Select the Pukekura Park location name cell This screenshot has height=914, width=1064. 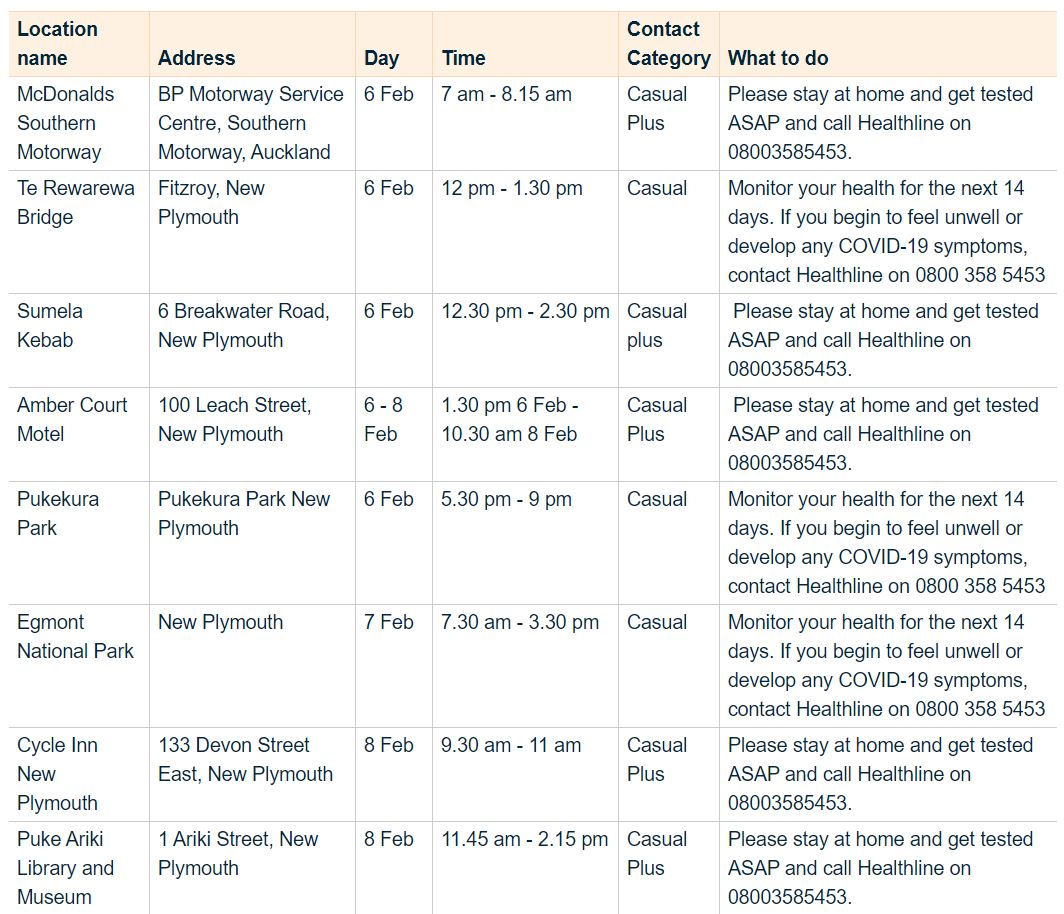click(x=58, y=513)
